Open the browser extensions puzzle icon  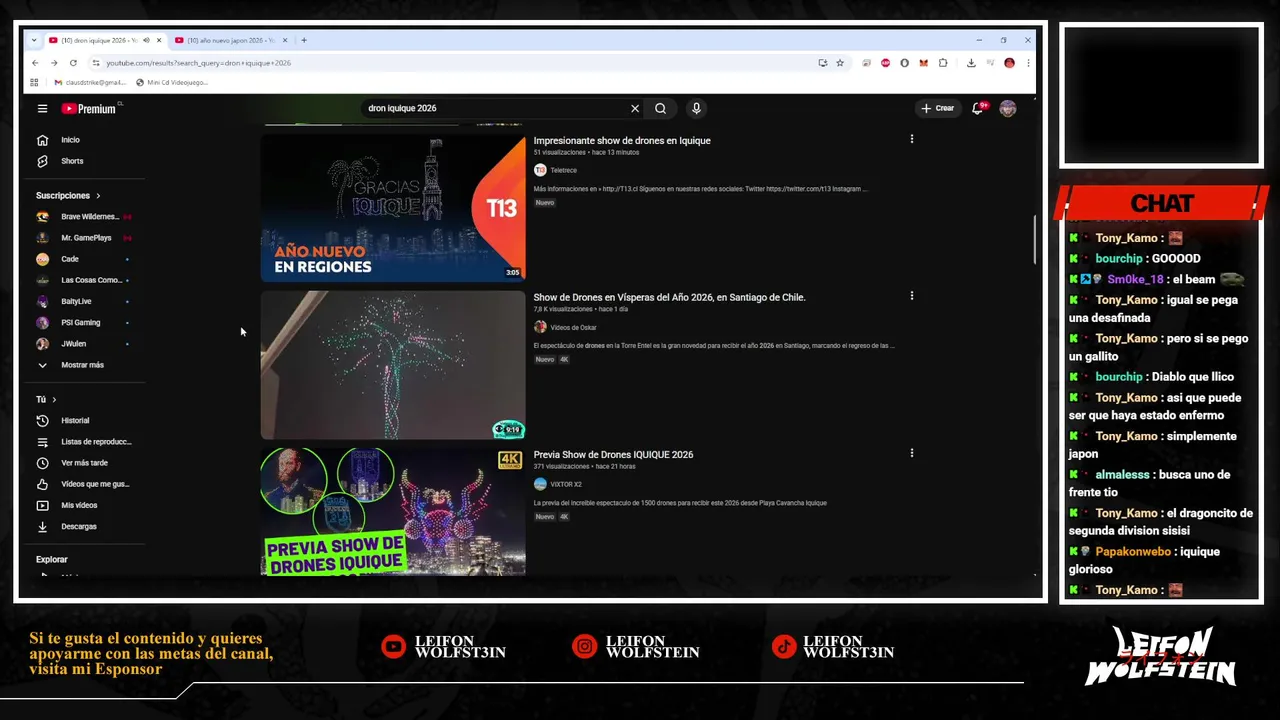[x=942, y=63]
